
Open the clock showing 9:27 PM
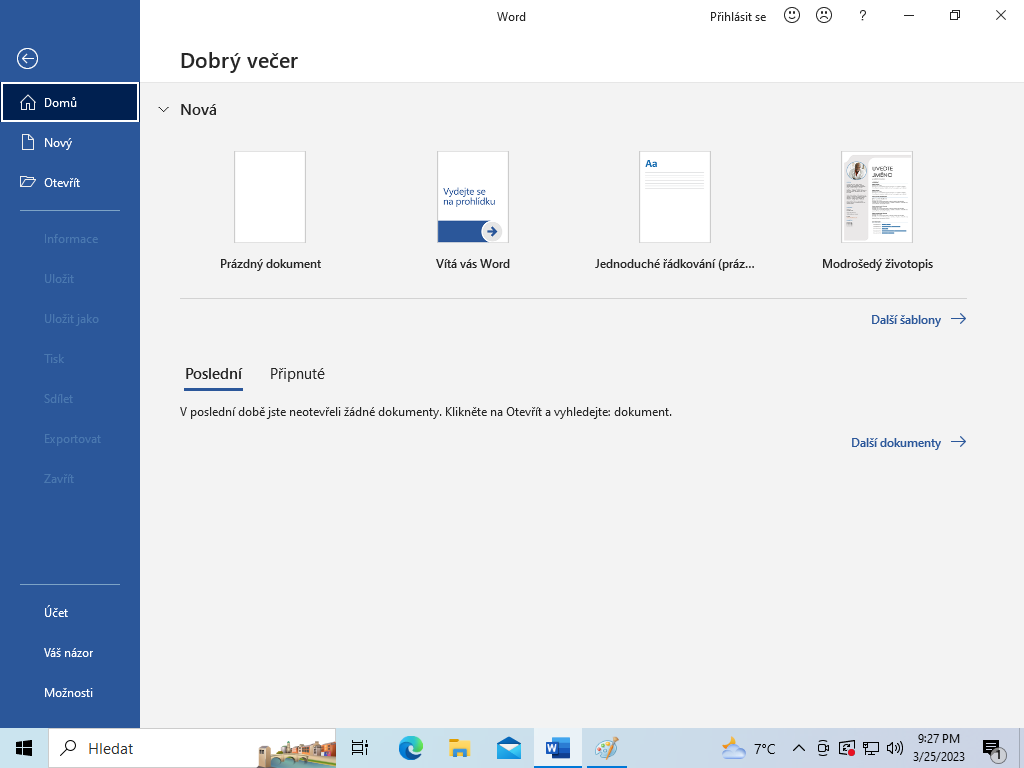pos(938,748)
